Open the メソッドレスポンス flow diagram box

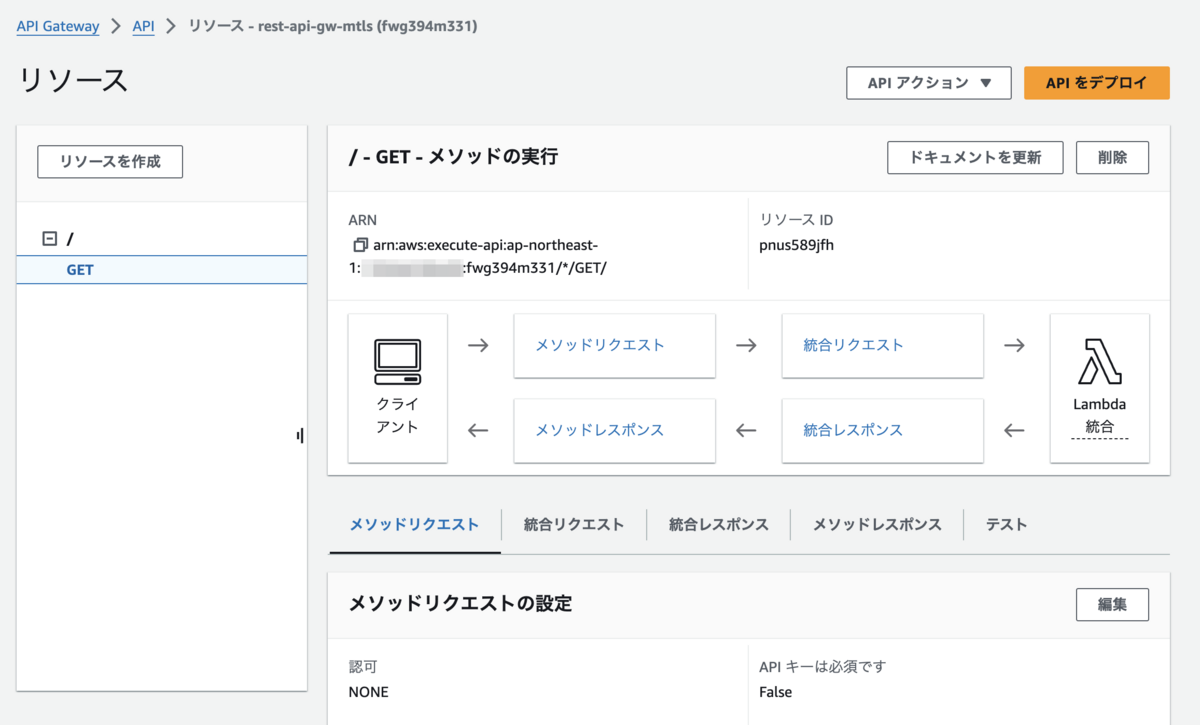pyautogui.click(x=615, y=430)
